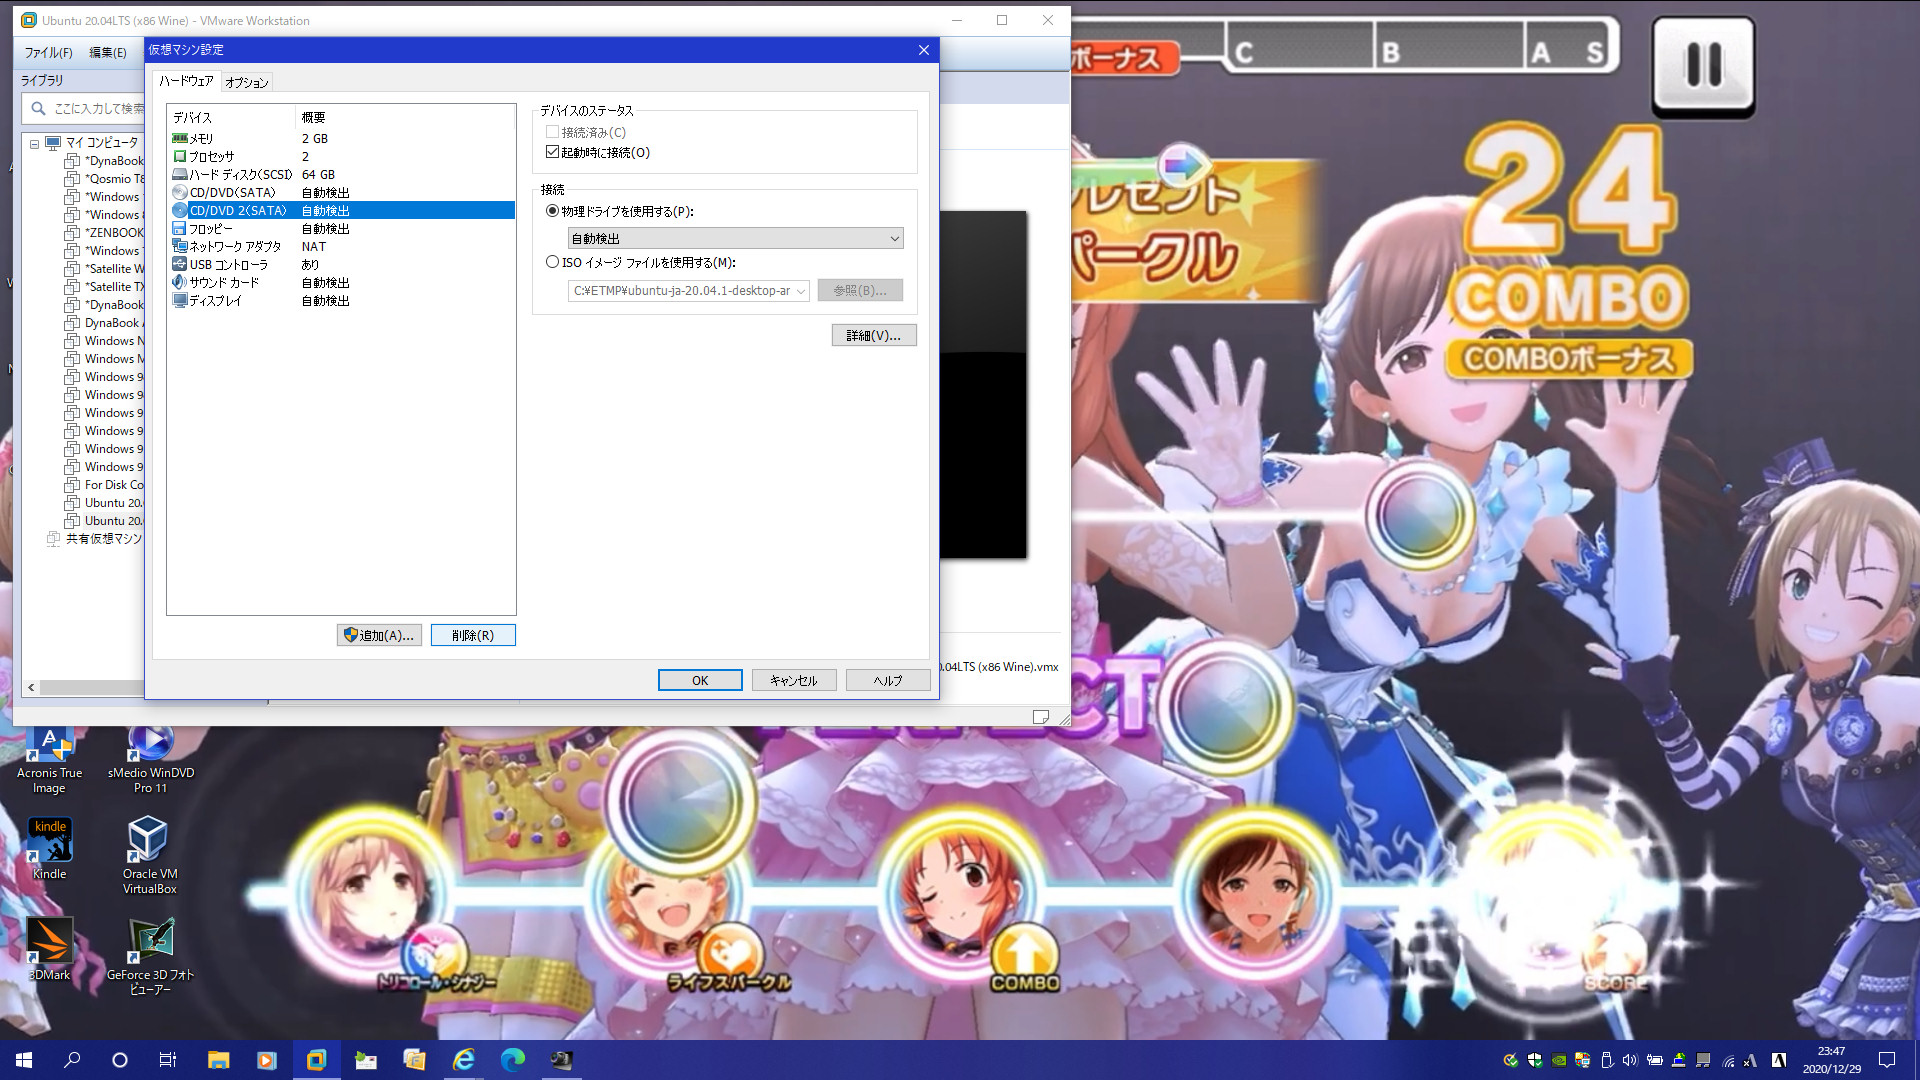Select the ハード ディスク(SCSI) device
The image size is (1920, 1080).
point(341,174)
